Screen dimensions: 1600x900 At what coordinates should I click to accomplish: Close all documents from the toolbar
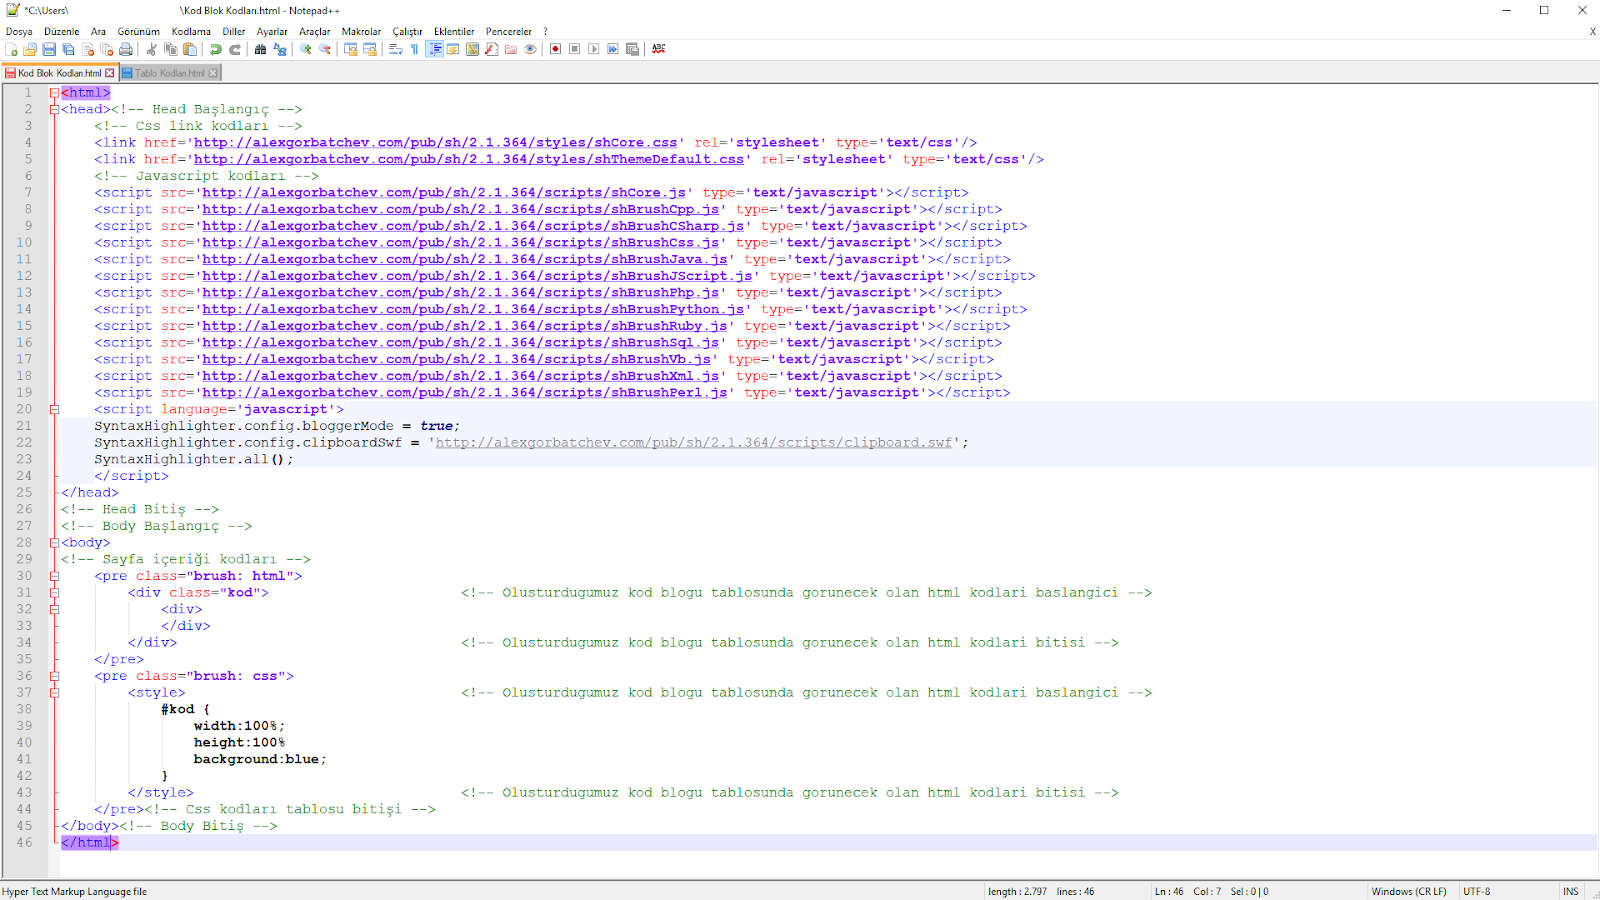coord(107,49)
